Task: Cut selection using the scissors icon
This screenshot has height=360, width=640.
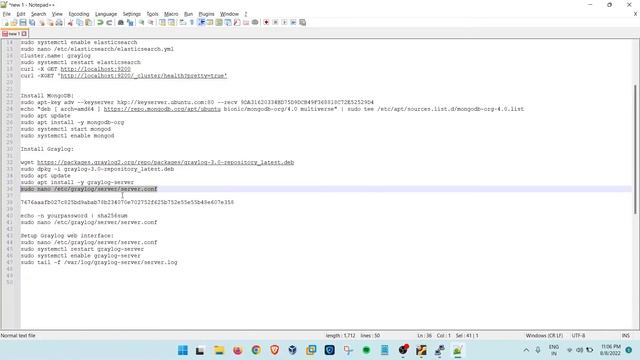Action: coord(70,22)
